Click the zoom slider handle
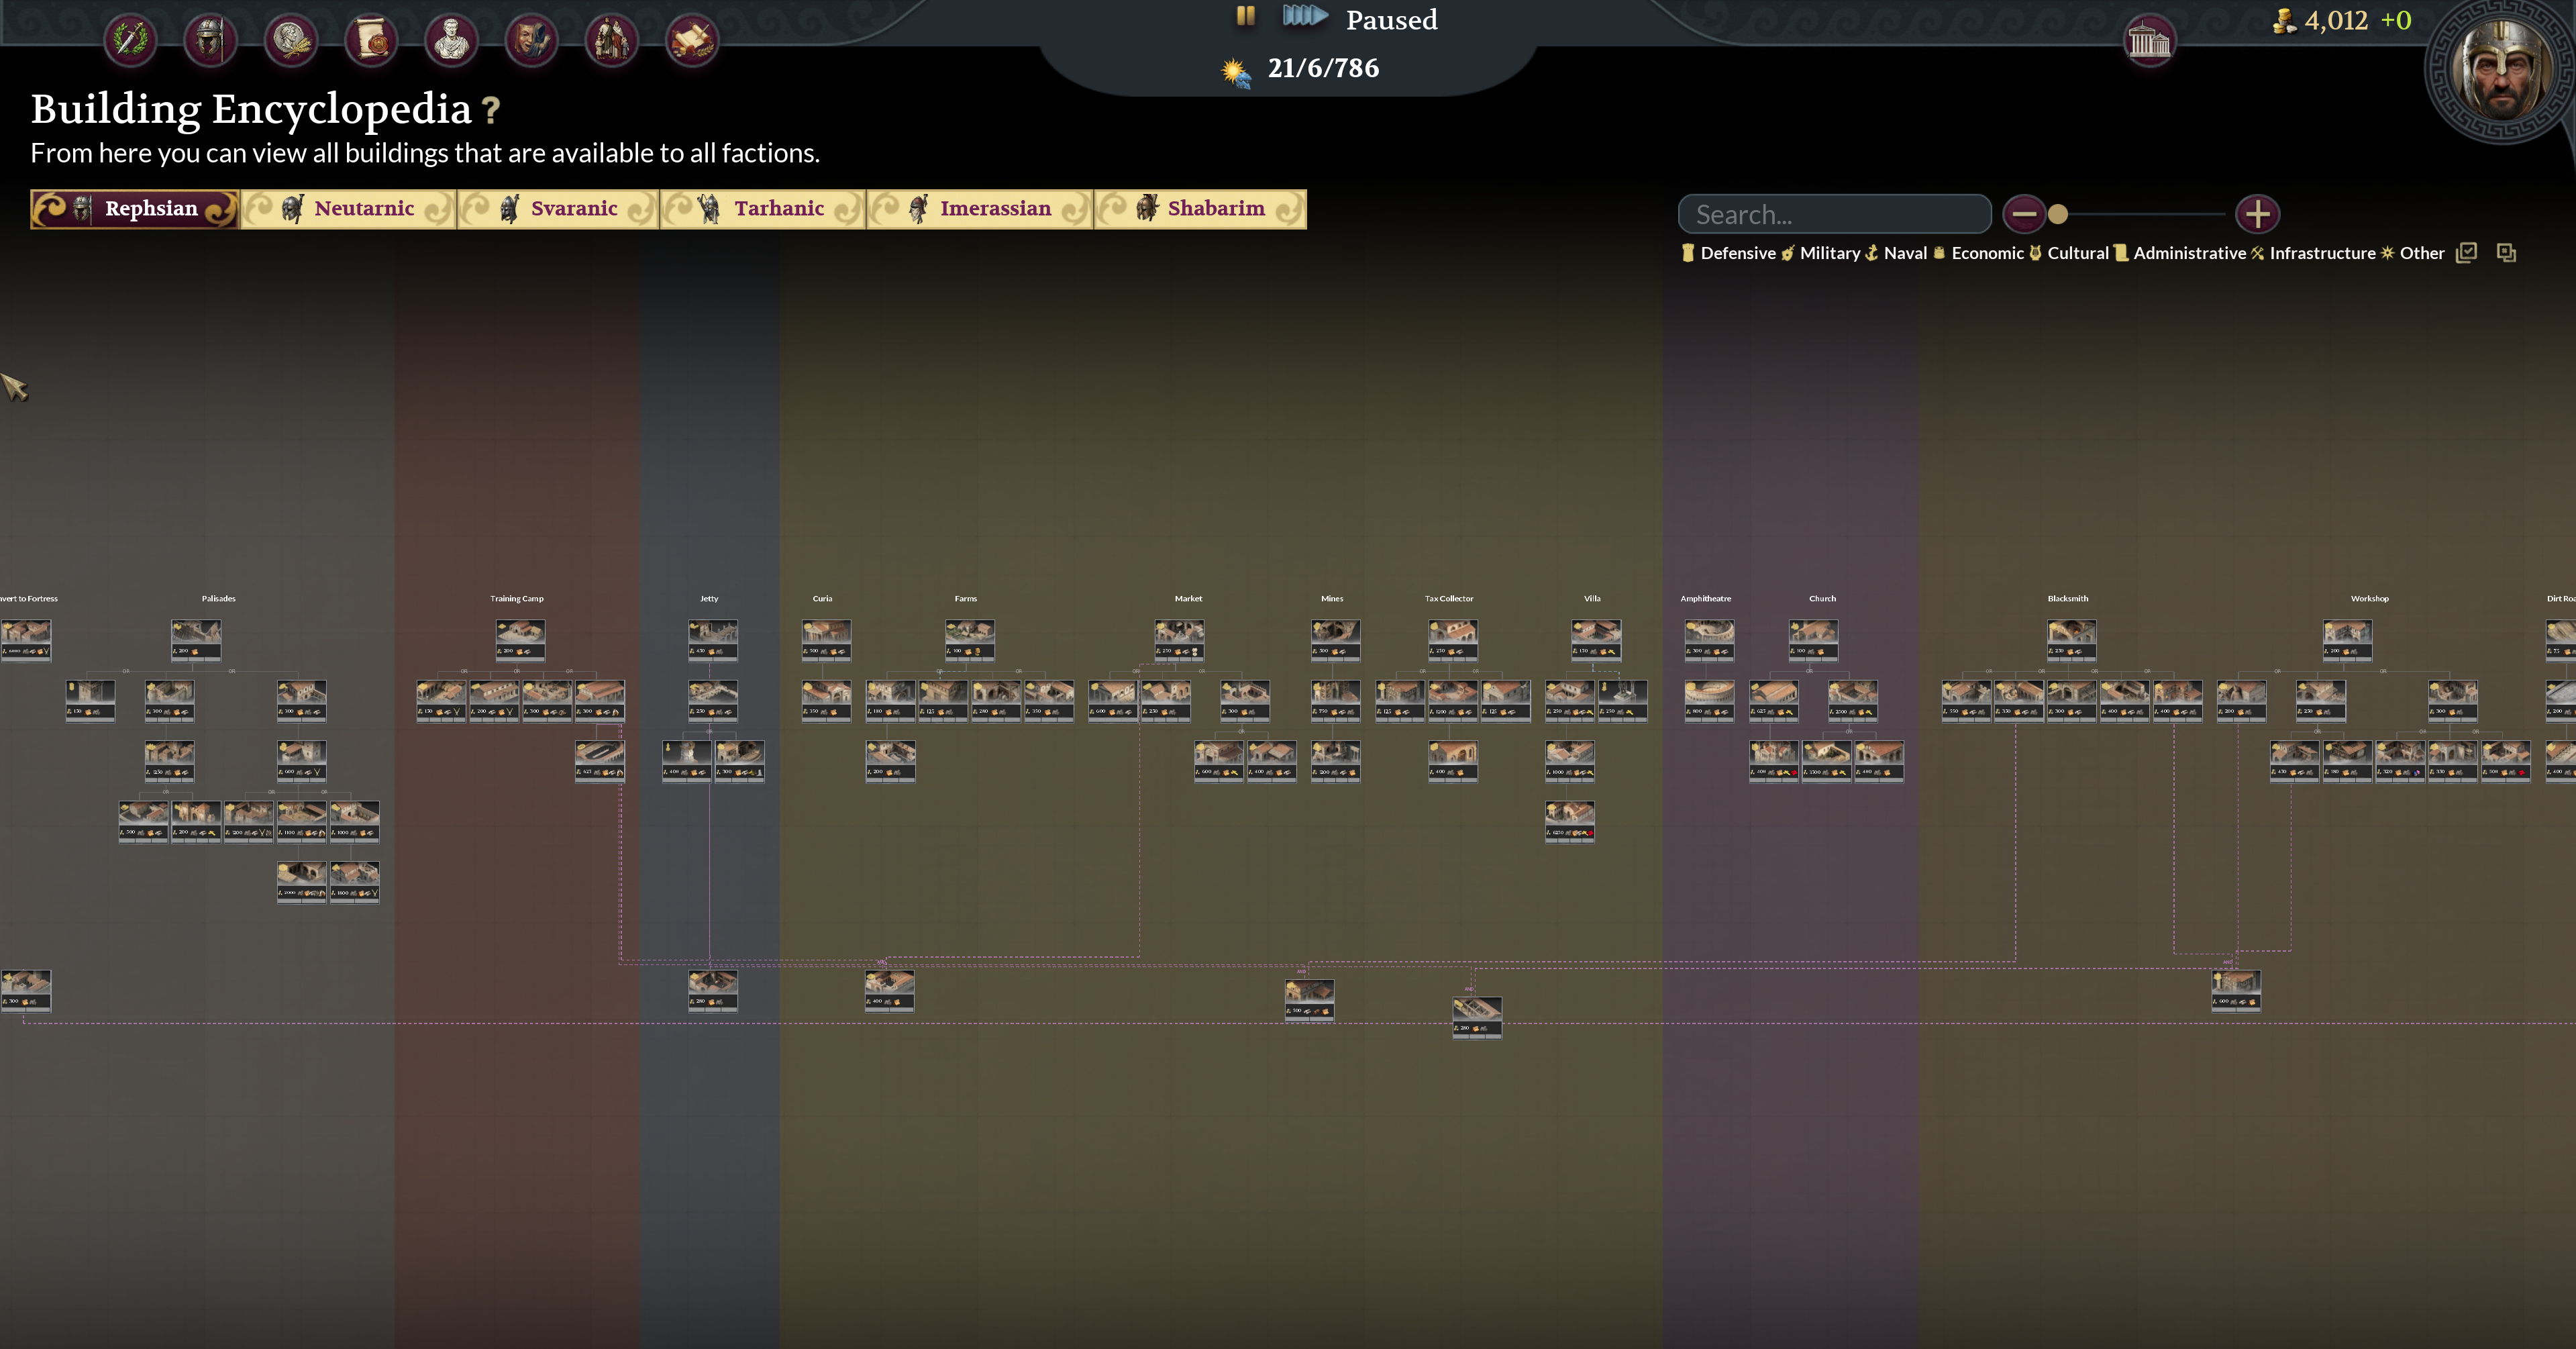The image size is (2576, 1349). tap(2058, 214)
